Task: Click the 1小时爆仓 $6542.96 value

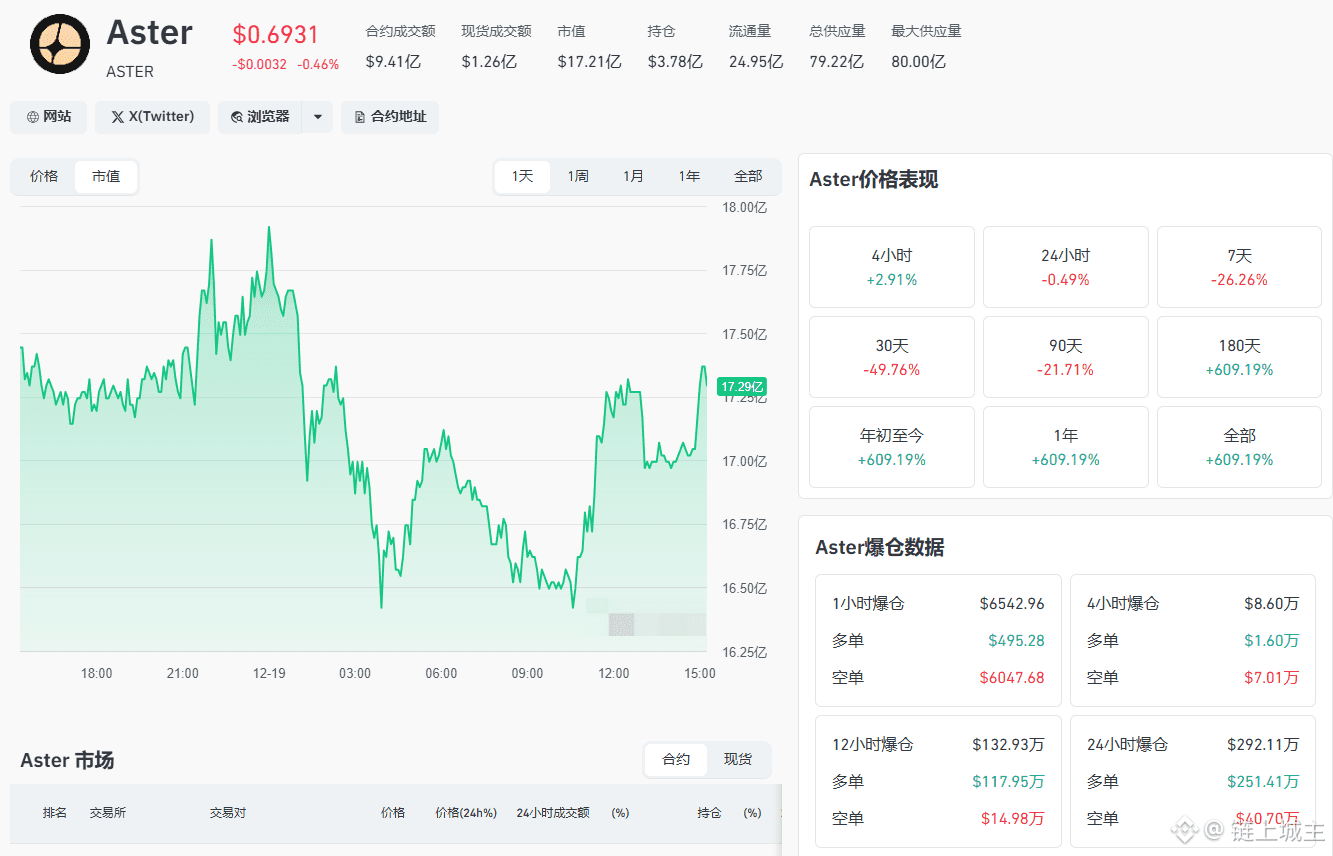Action: pyautogui.click(x=1012, y=604)
